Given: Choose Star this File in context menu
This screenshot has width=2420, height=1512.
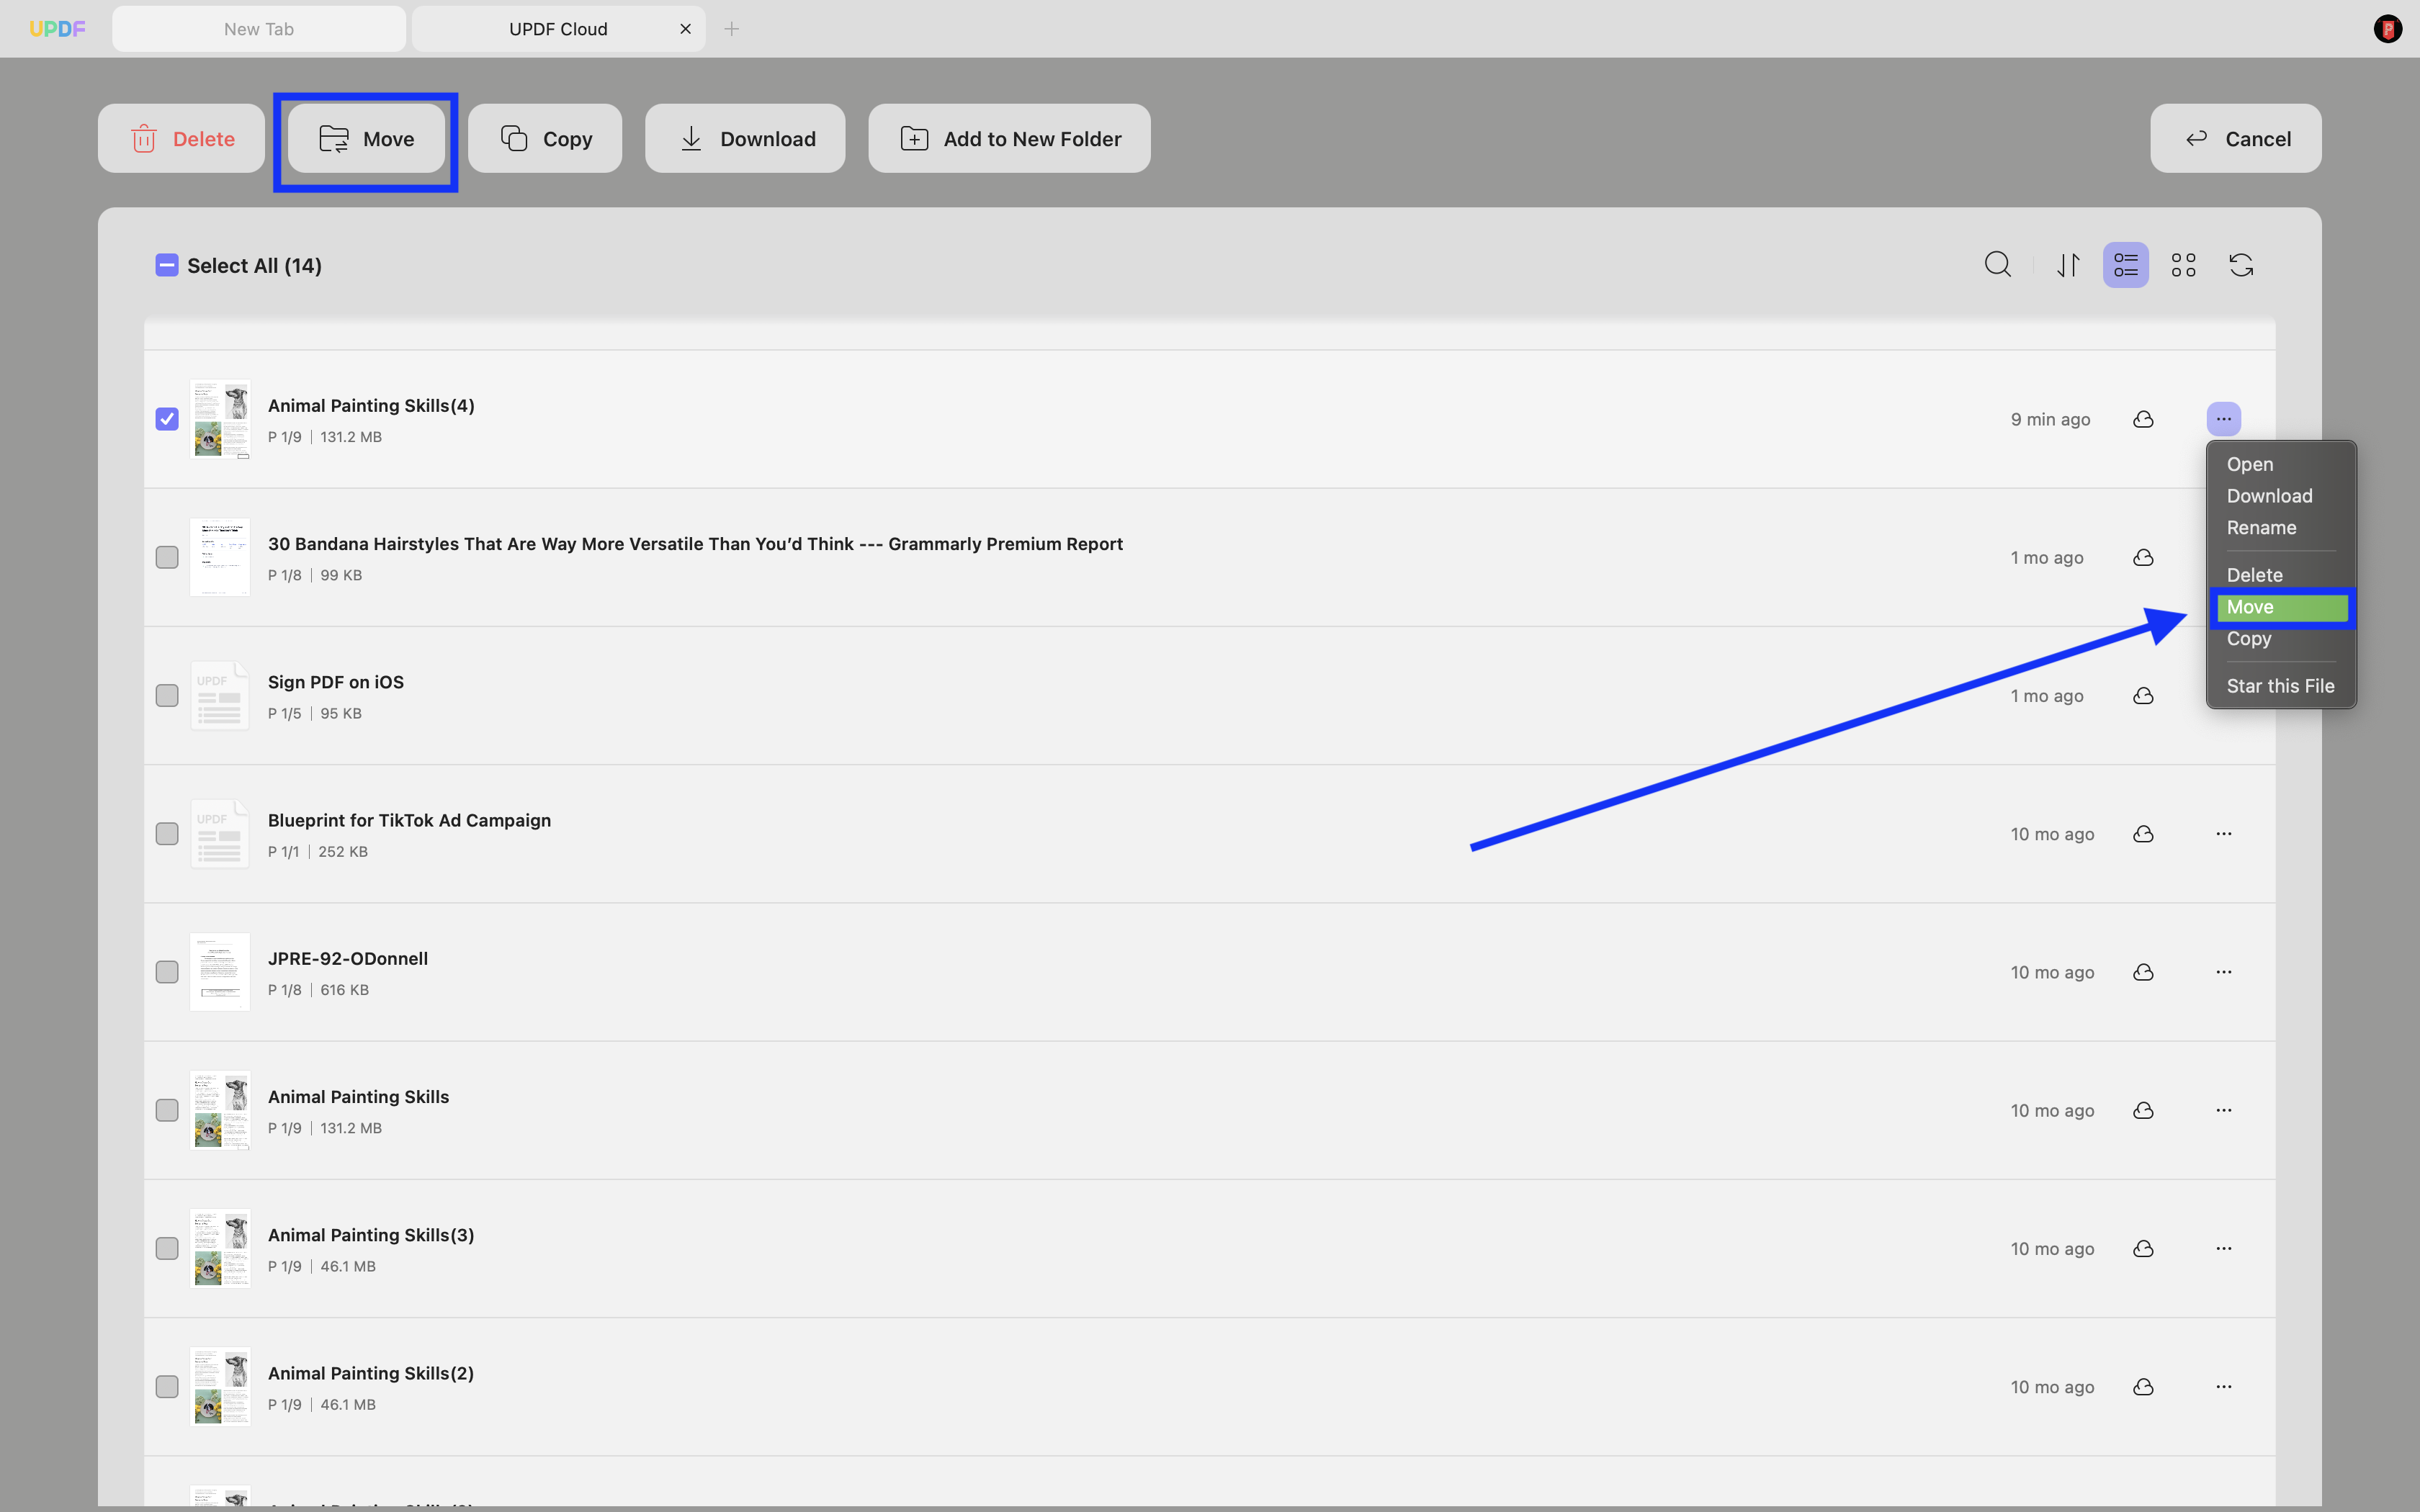Looking at the screenshot, I should pyautogui.click(x=2281, y=686).
